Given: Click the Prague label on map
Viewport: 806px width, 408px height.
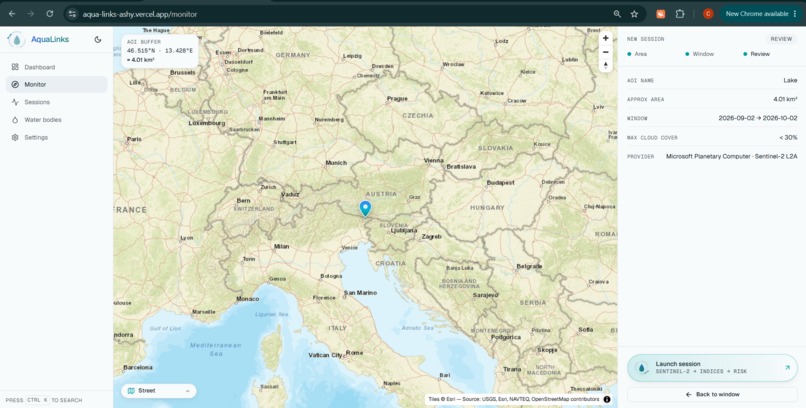Looking at the screenshot, I should 397,98.
